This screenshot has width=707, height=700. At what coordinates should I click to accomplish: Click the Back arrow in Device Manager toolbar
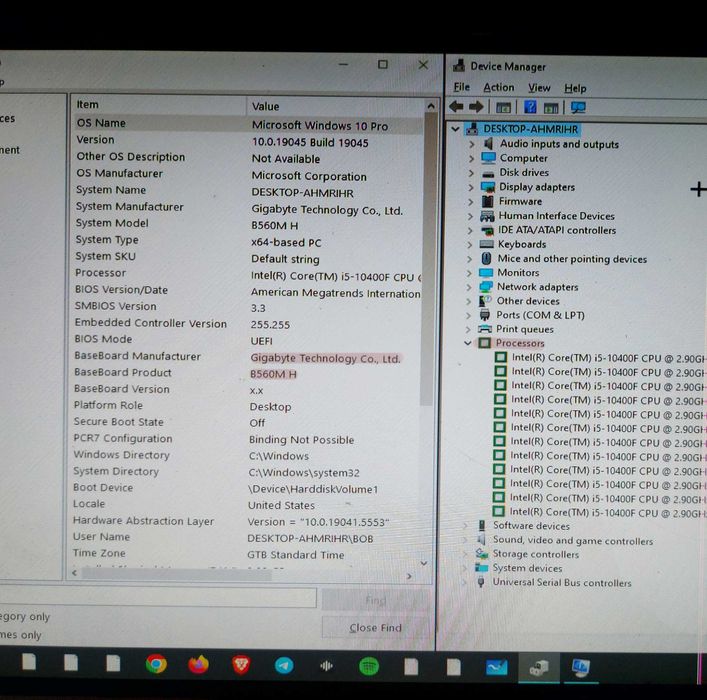point(456,107)
